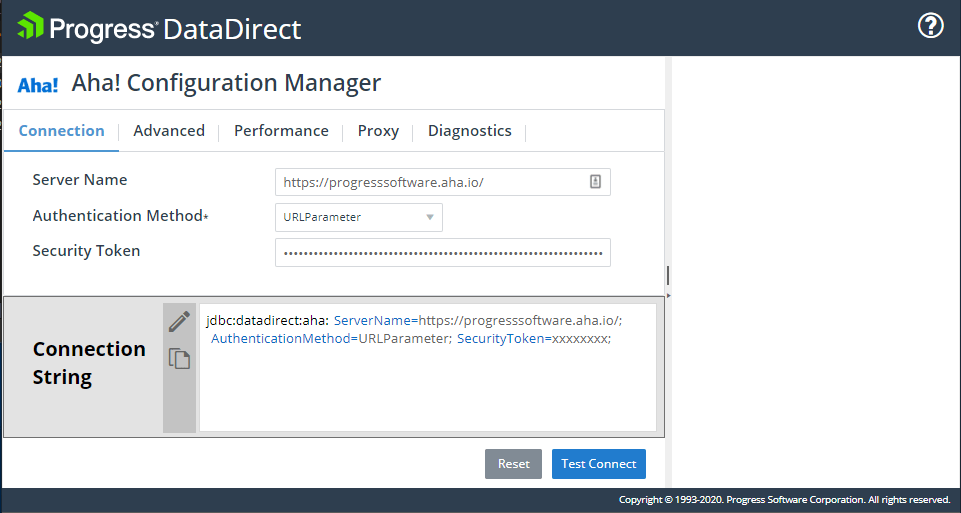Viewport: 961px width, 513px height.
Task: Show the Diagnostics tab
Action: 469,131
